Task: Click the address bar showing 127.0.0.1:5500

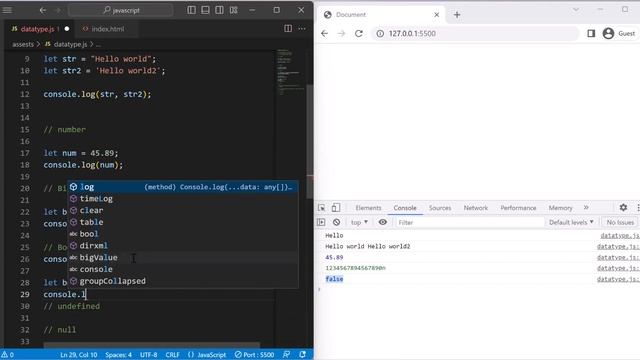Action: [x=475, y=33]
